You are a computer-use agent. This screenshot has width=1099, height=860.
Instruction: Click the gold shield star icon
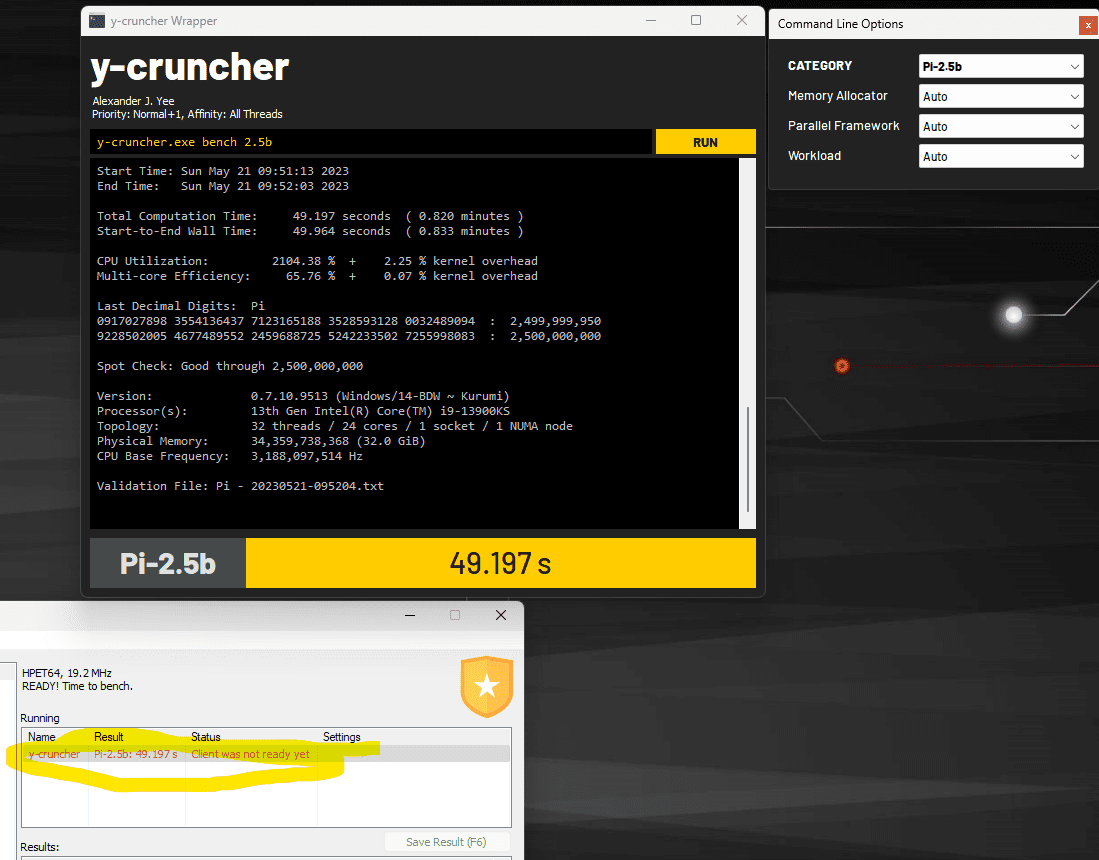pyautogui.click(x=486, y=686)
